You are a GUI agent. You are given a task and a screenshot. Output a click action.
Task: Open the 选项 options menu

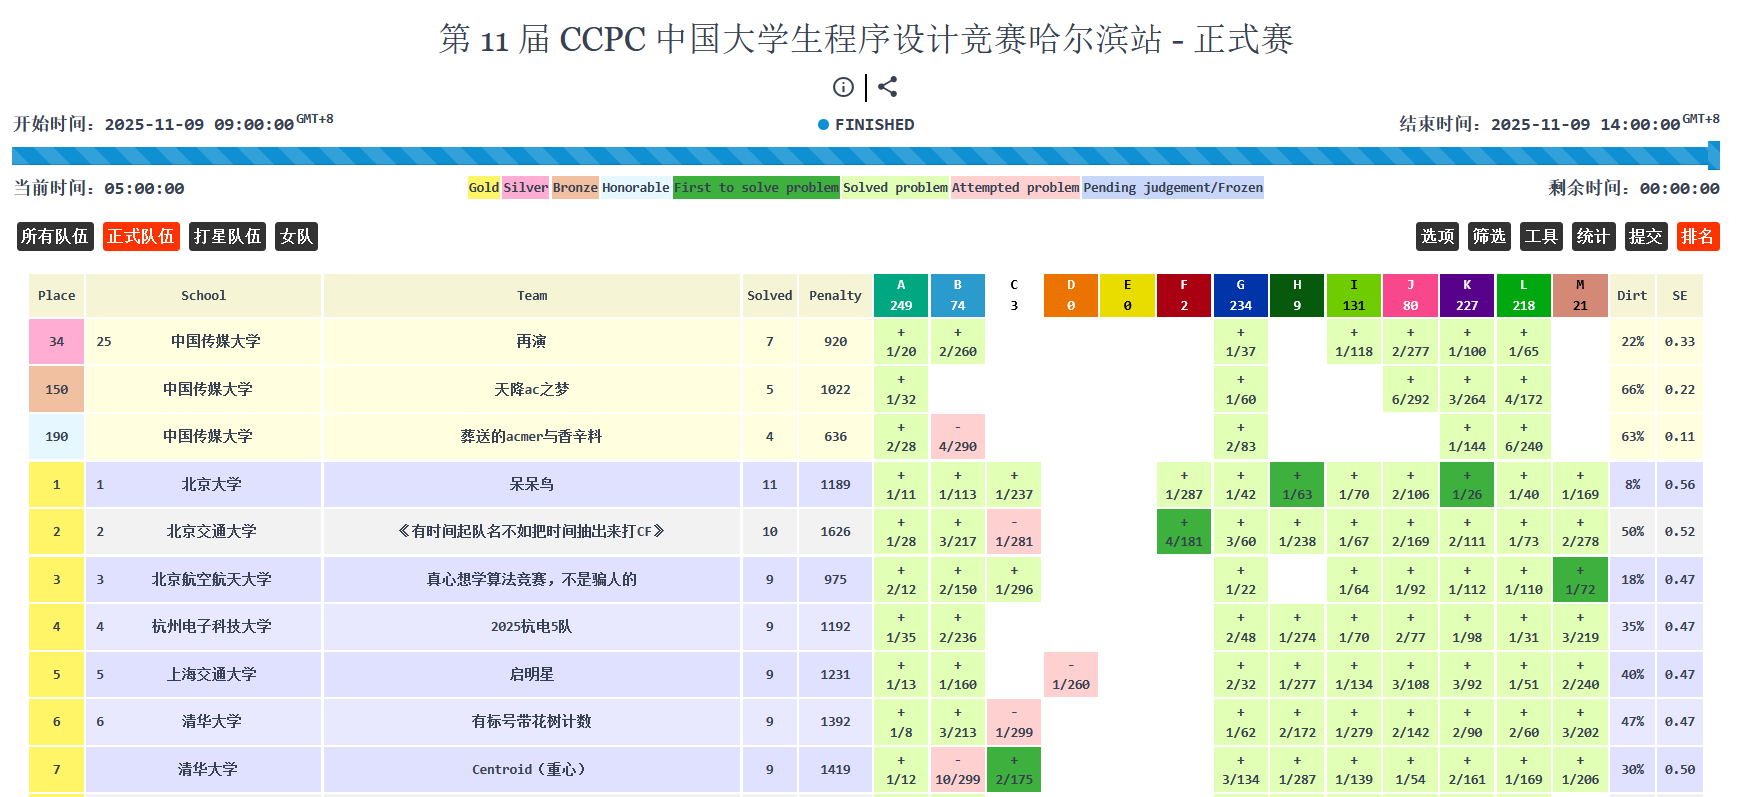1437,236
